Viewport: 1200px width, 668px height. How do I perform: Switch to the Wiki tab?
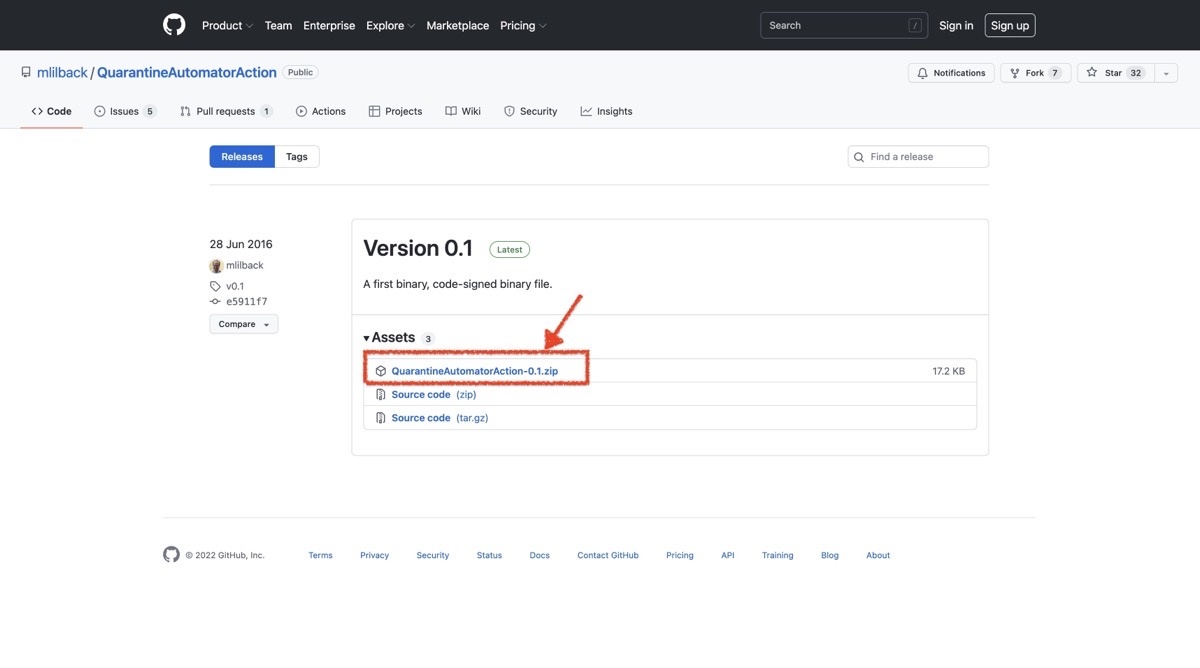(x=463, y=111)
